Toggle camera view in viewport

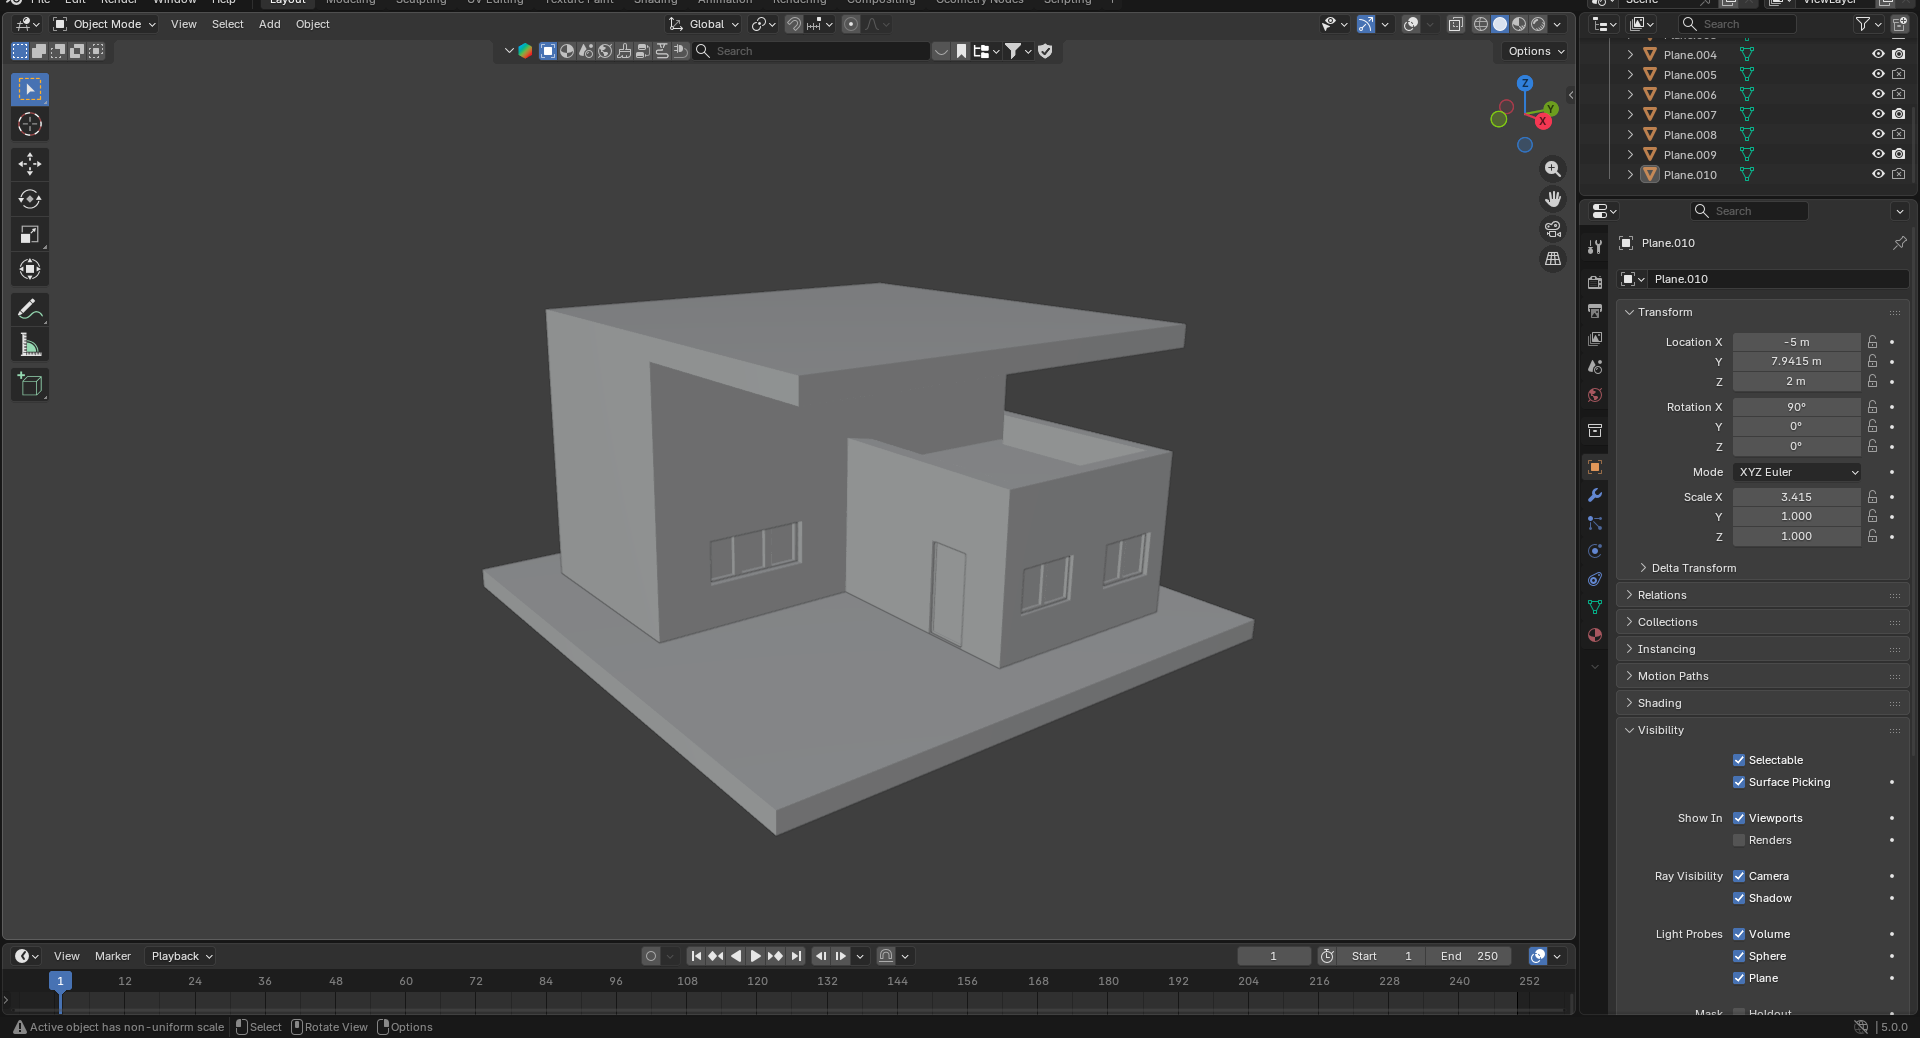tap(1553, 229)
